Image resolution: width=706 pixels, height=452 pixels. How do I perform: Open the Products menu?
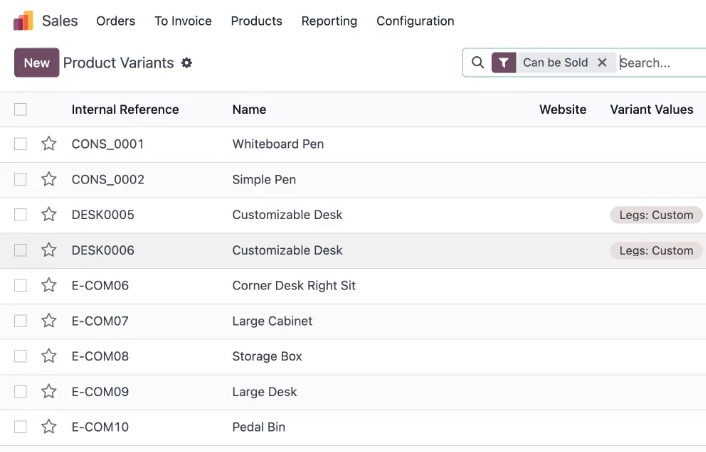[x=257, y=21]
